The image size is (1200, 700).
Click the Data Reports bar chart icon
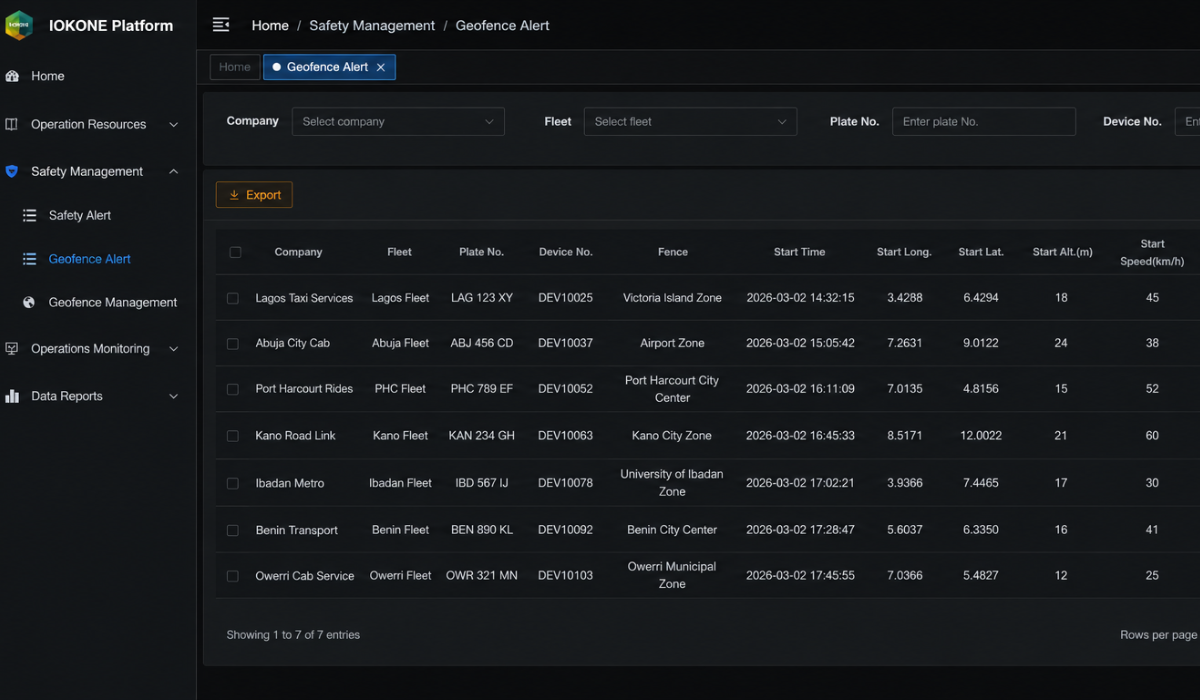(x=12, y=396)
